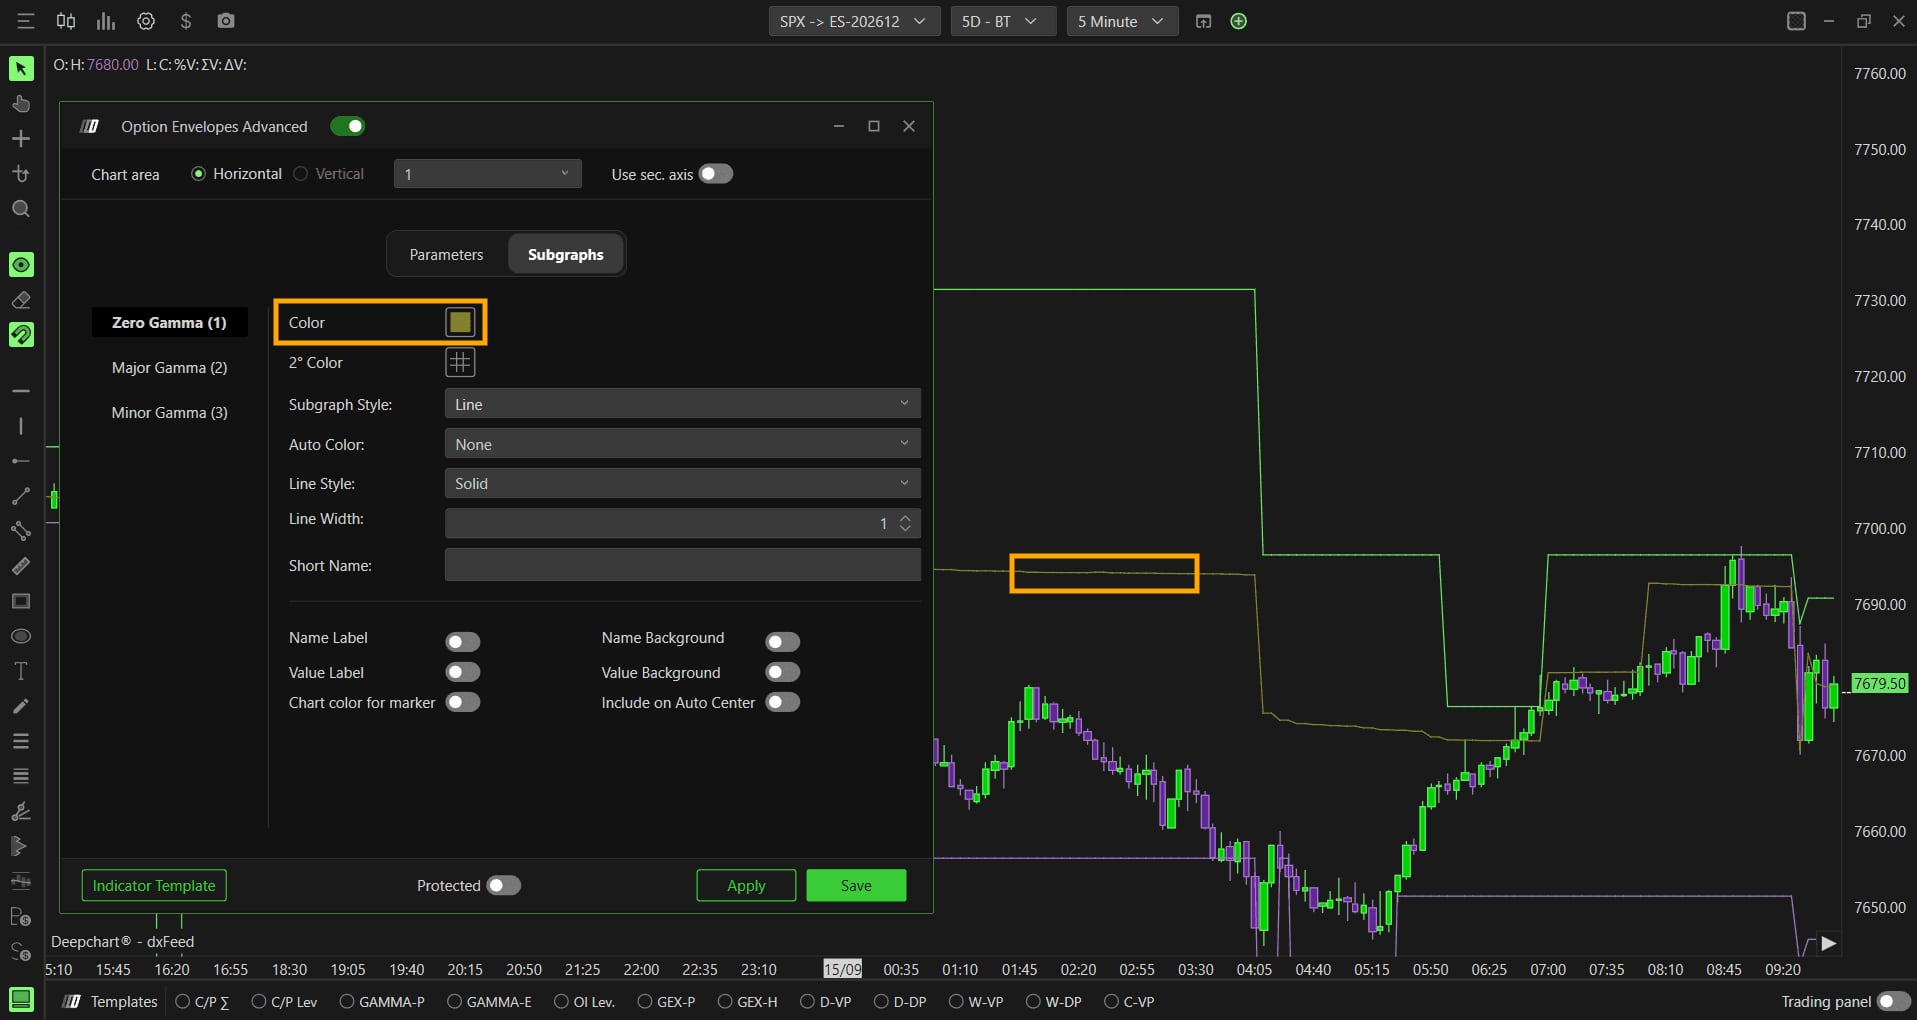This screenshot has width=1917, height=1020.
Task: Open the 5 Minute timeframe dropdown
Action: coord(1122,21)
